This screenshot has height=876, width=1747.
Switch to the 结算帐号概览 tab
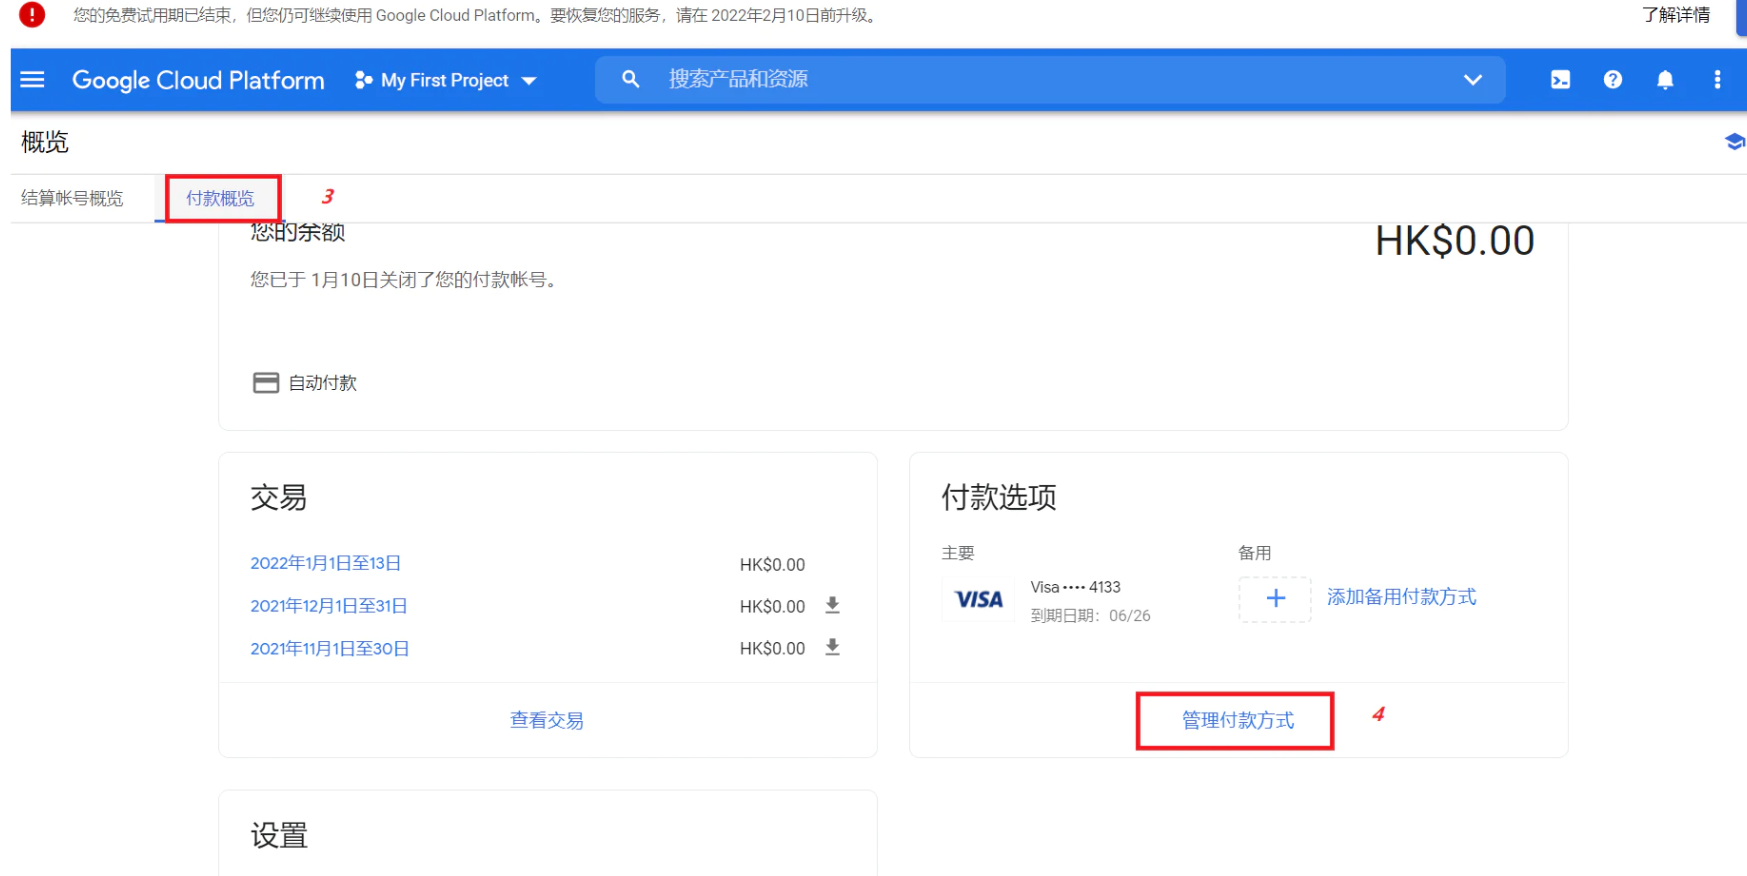72,198
